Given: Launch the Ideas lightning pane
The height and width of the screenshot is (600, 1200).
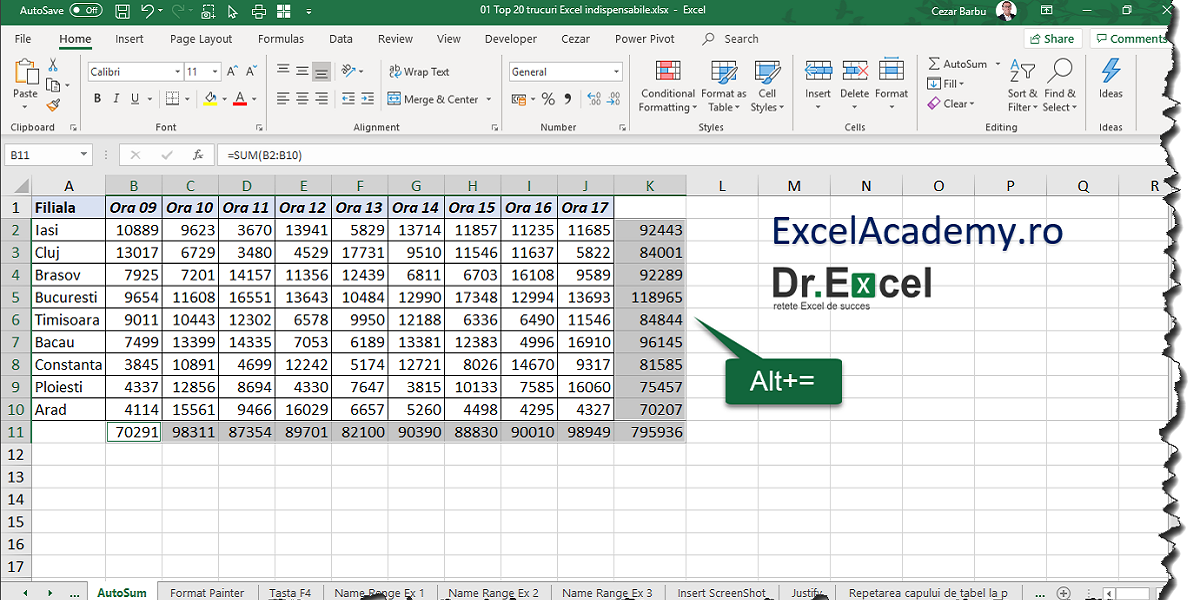Looking at the screenshot, I should 1111,79.
